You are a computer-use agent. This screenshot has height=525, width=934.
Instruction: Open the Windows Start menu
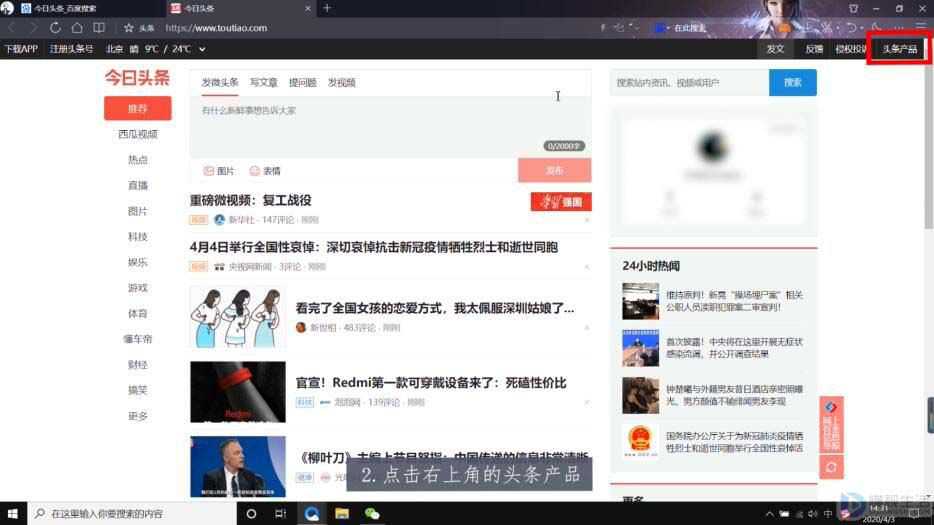tap(13, 513)
